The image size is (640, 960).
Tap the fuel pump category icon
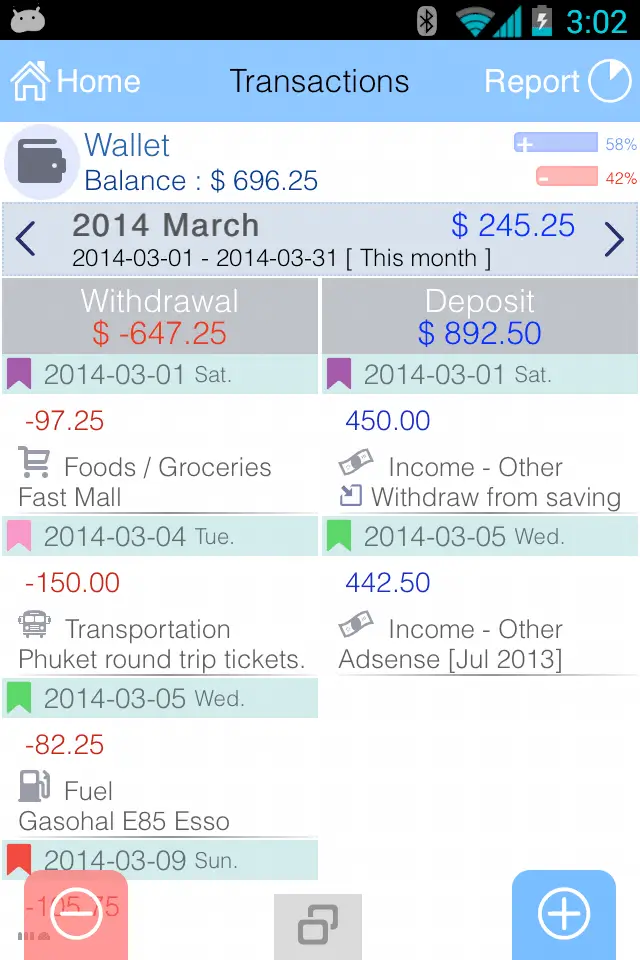(x=35, y=787)
